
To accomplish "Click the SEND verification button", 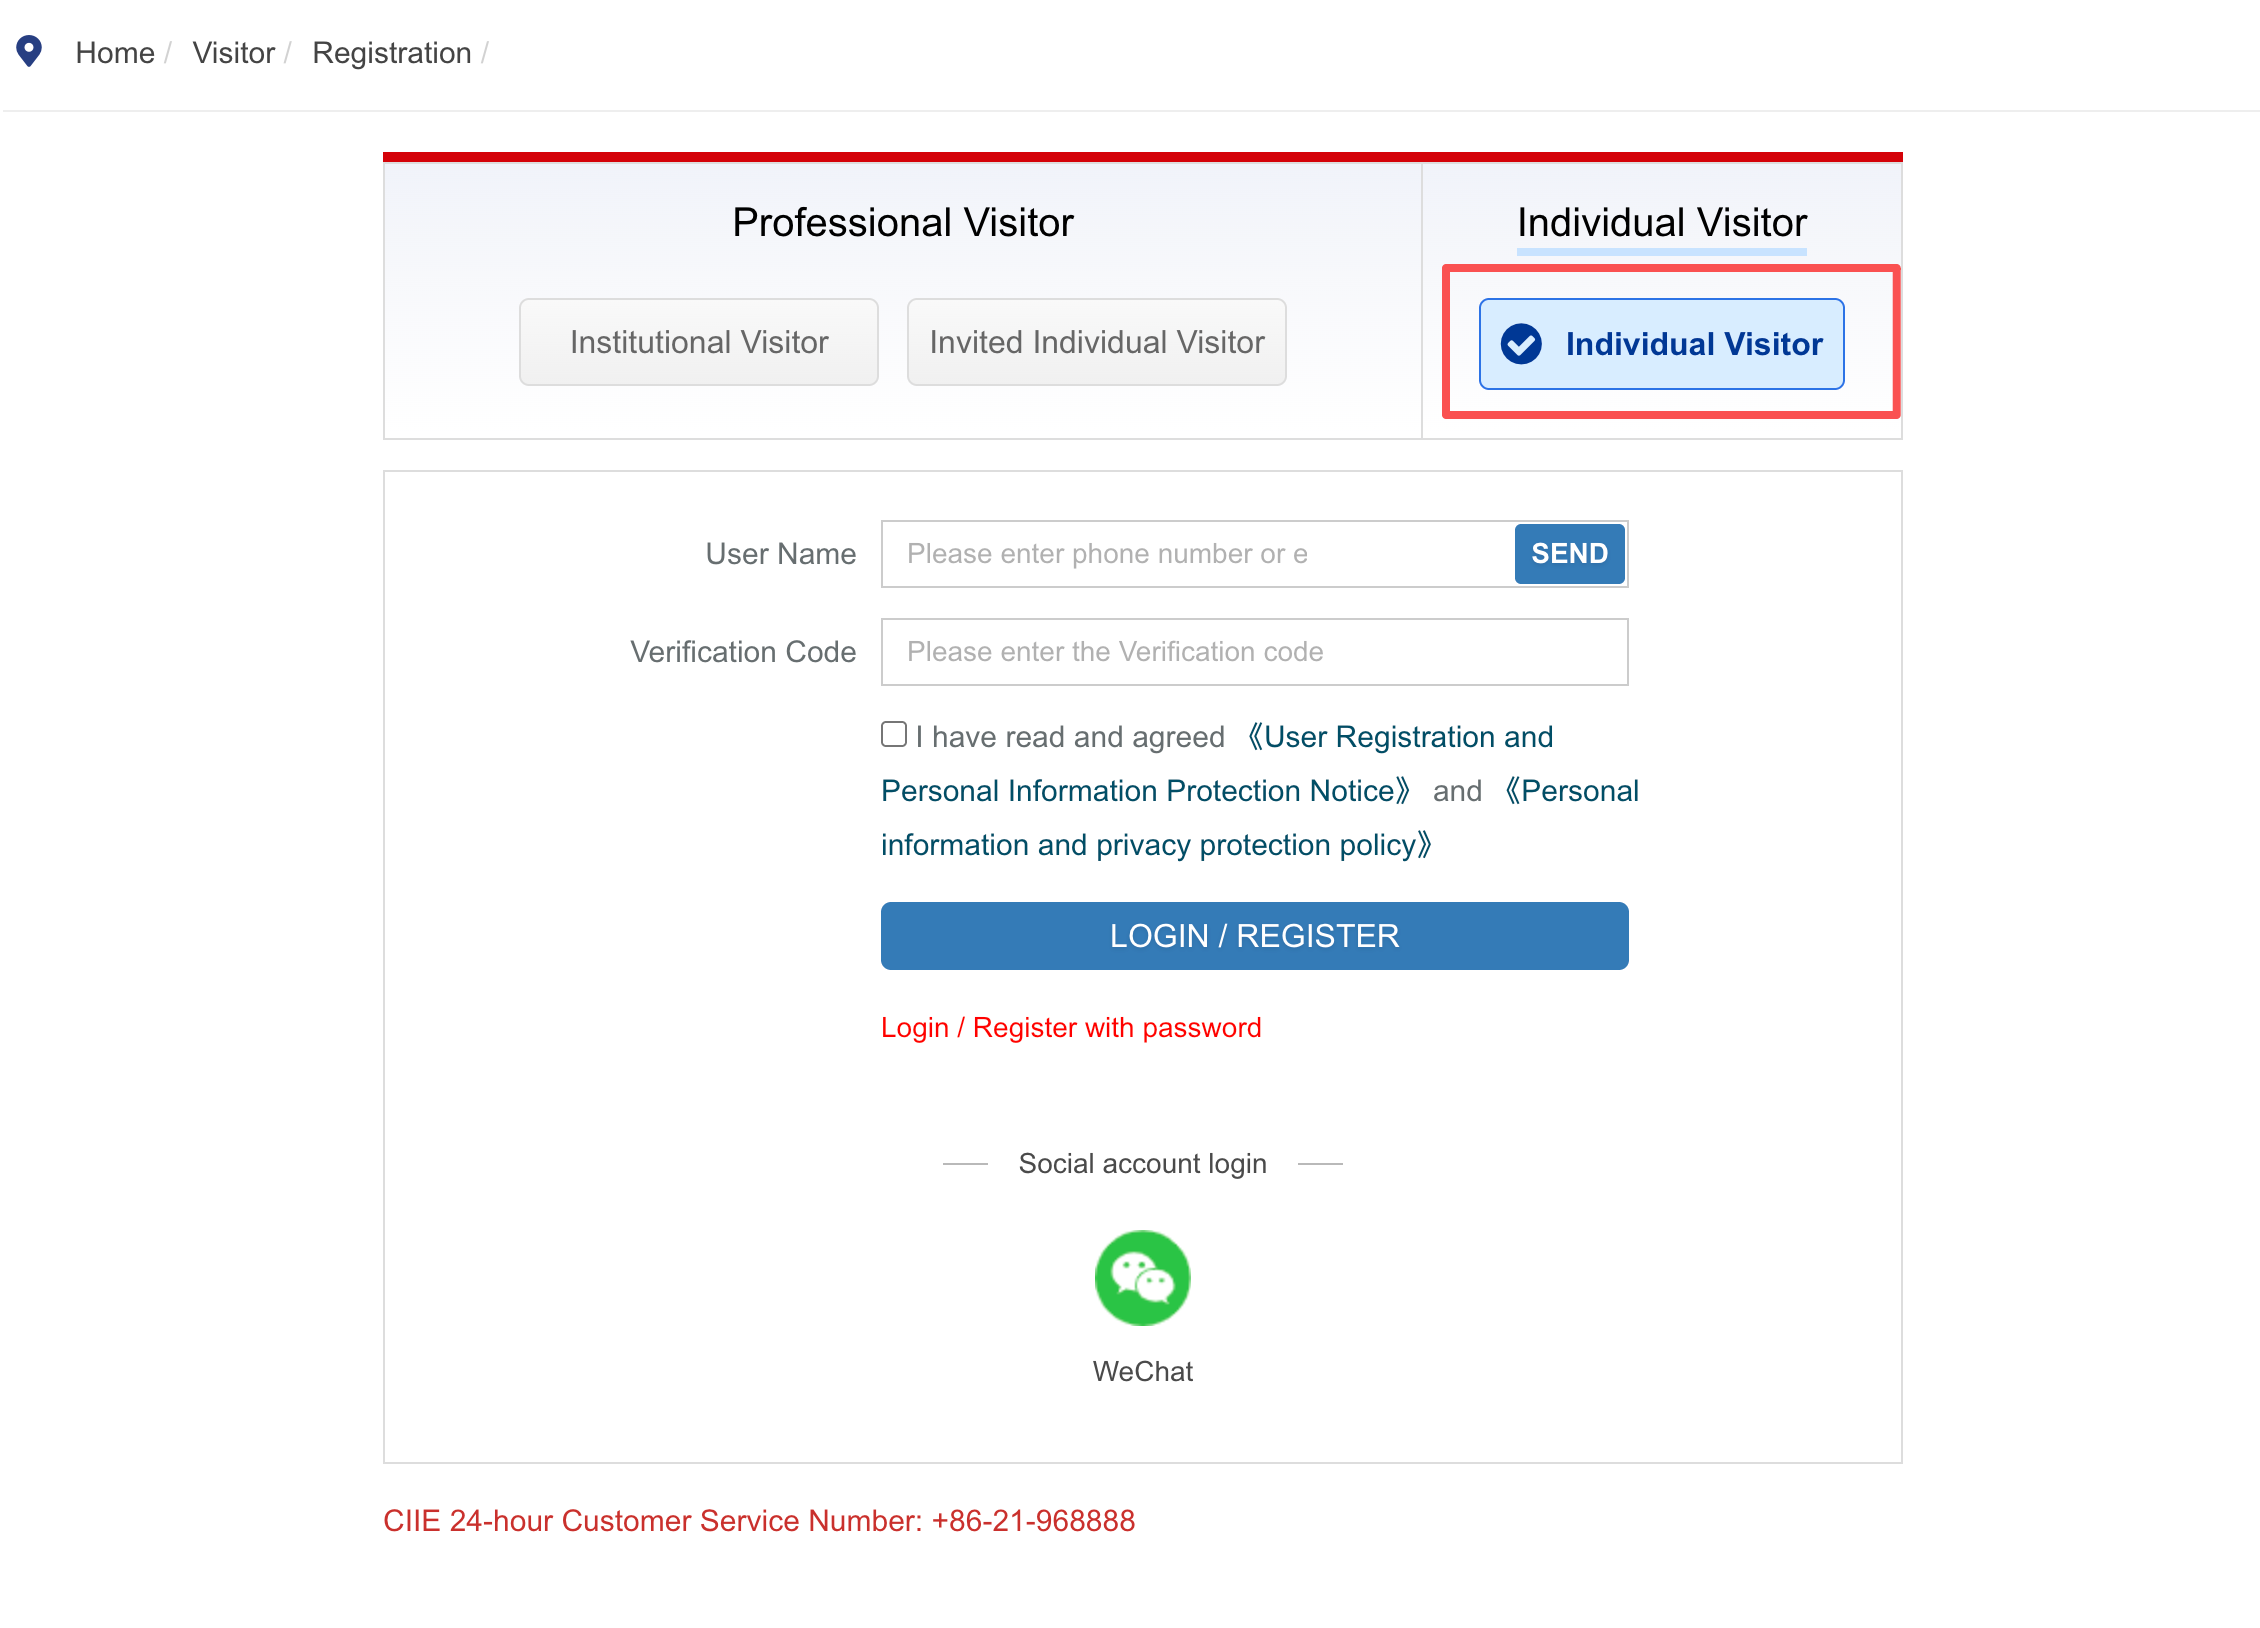I will pyautogui.click(x=1569, y=553).
